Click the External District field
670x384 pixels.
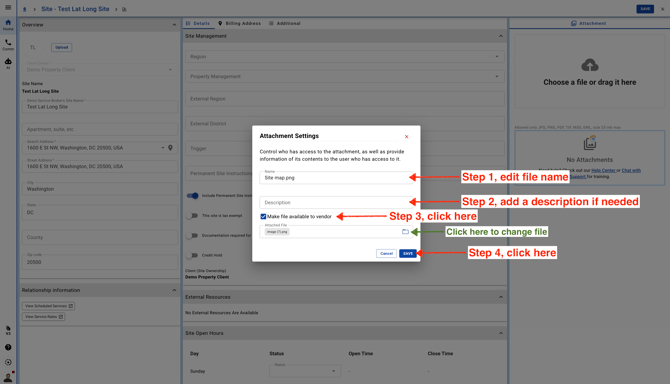tap(344, 123)
